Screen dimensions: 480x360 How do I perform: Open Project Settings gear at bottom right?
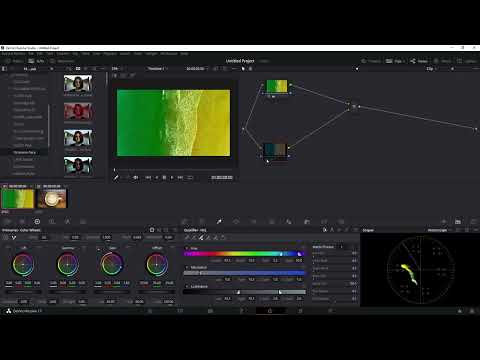472,311
